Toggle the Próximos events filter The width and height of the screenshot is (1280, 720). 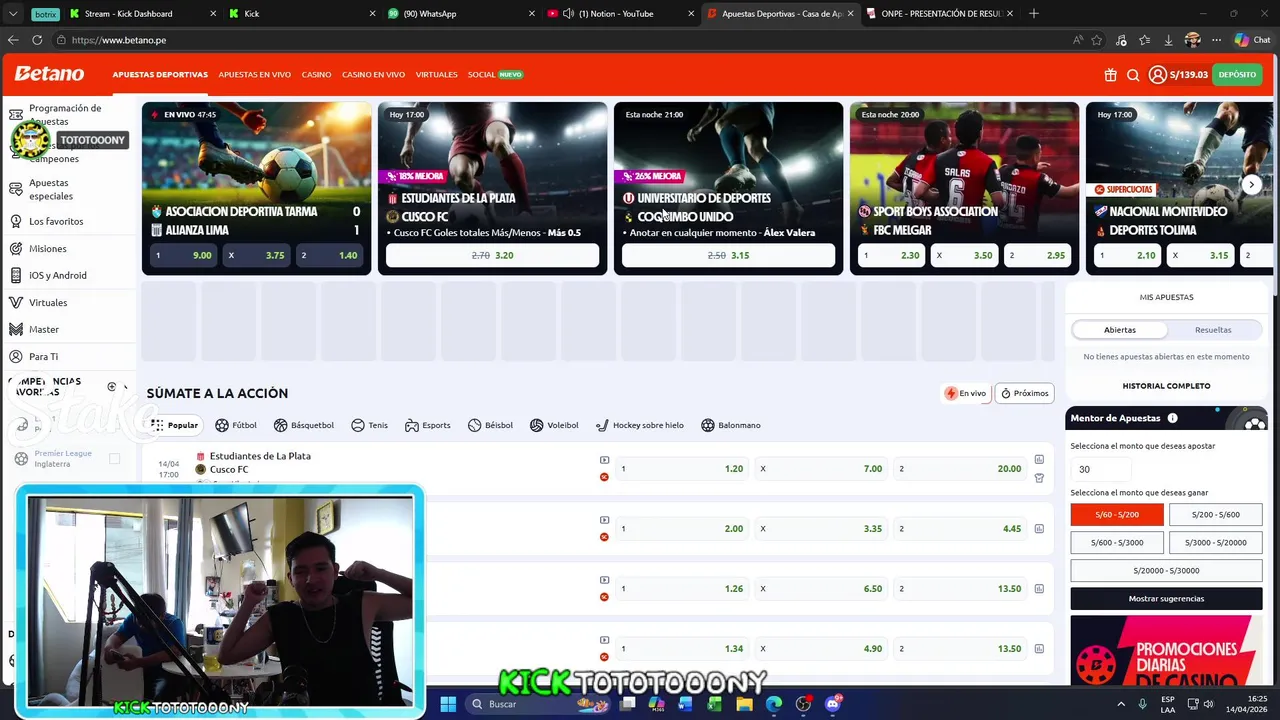(x=1024, y=393)
